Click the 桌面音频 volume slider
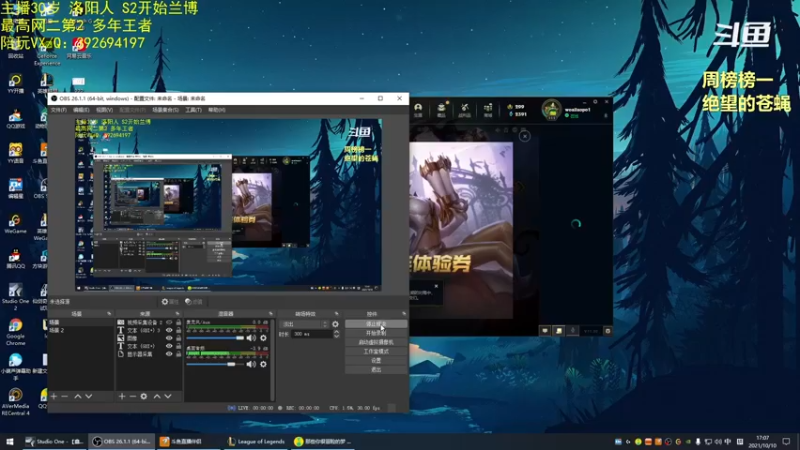 (215, 364)
